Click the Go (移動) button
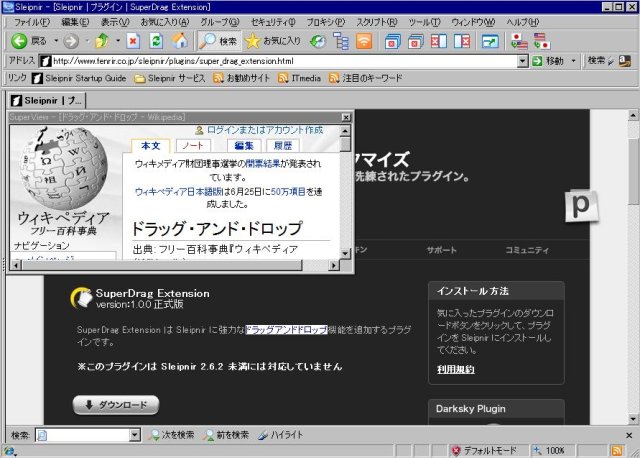 point(548,61)
